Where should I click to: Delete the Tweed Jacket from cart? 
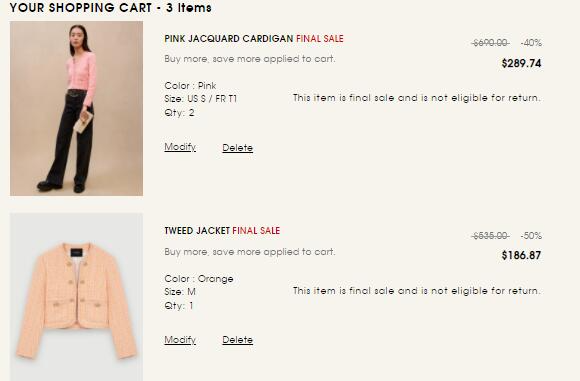237,340
